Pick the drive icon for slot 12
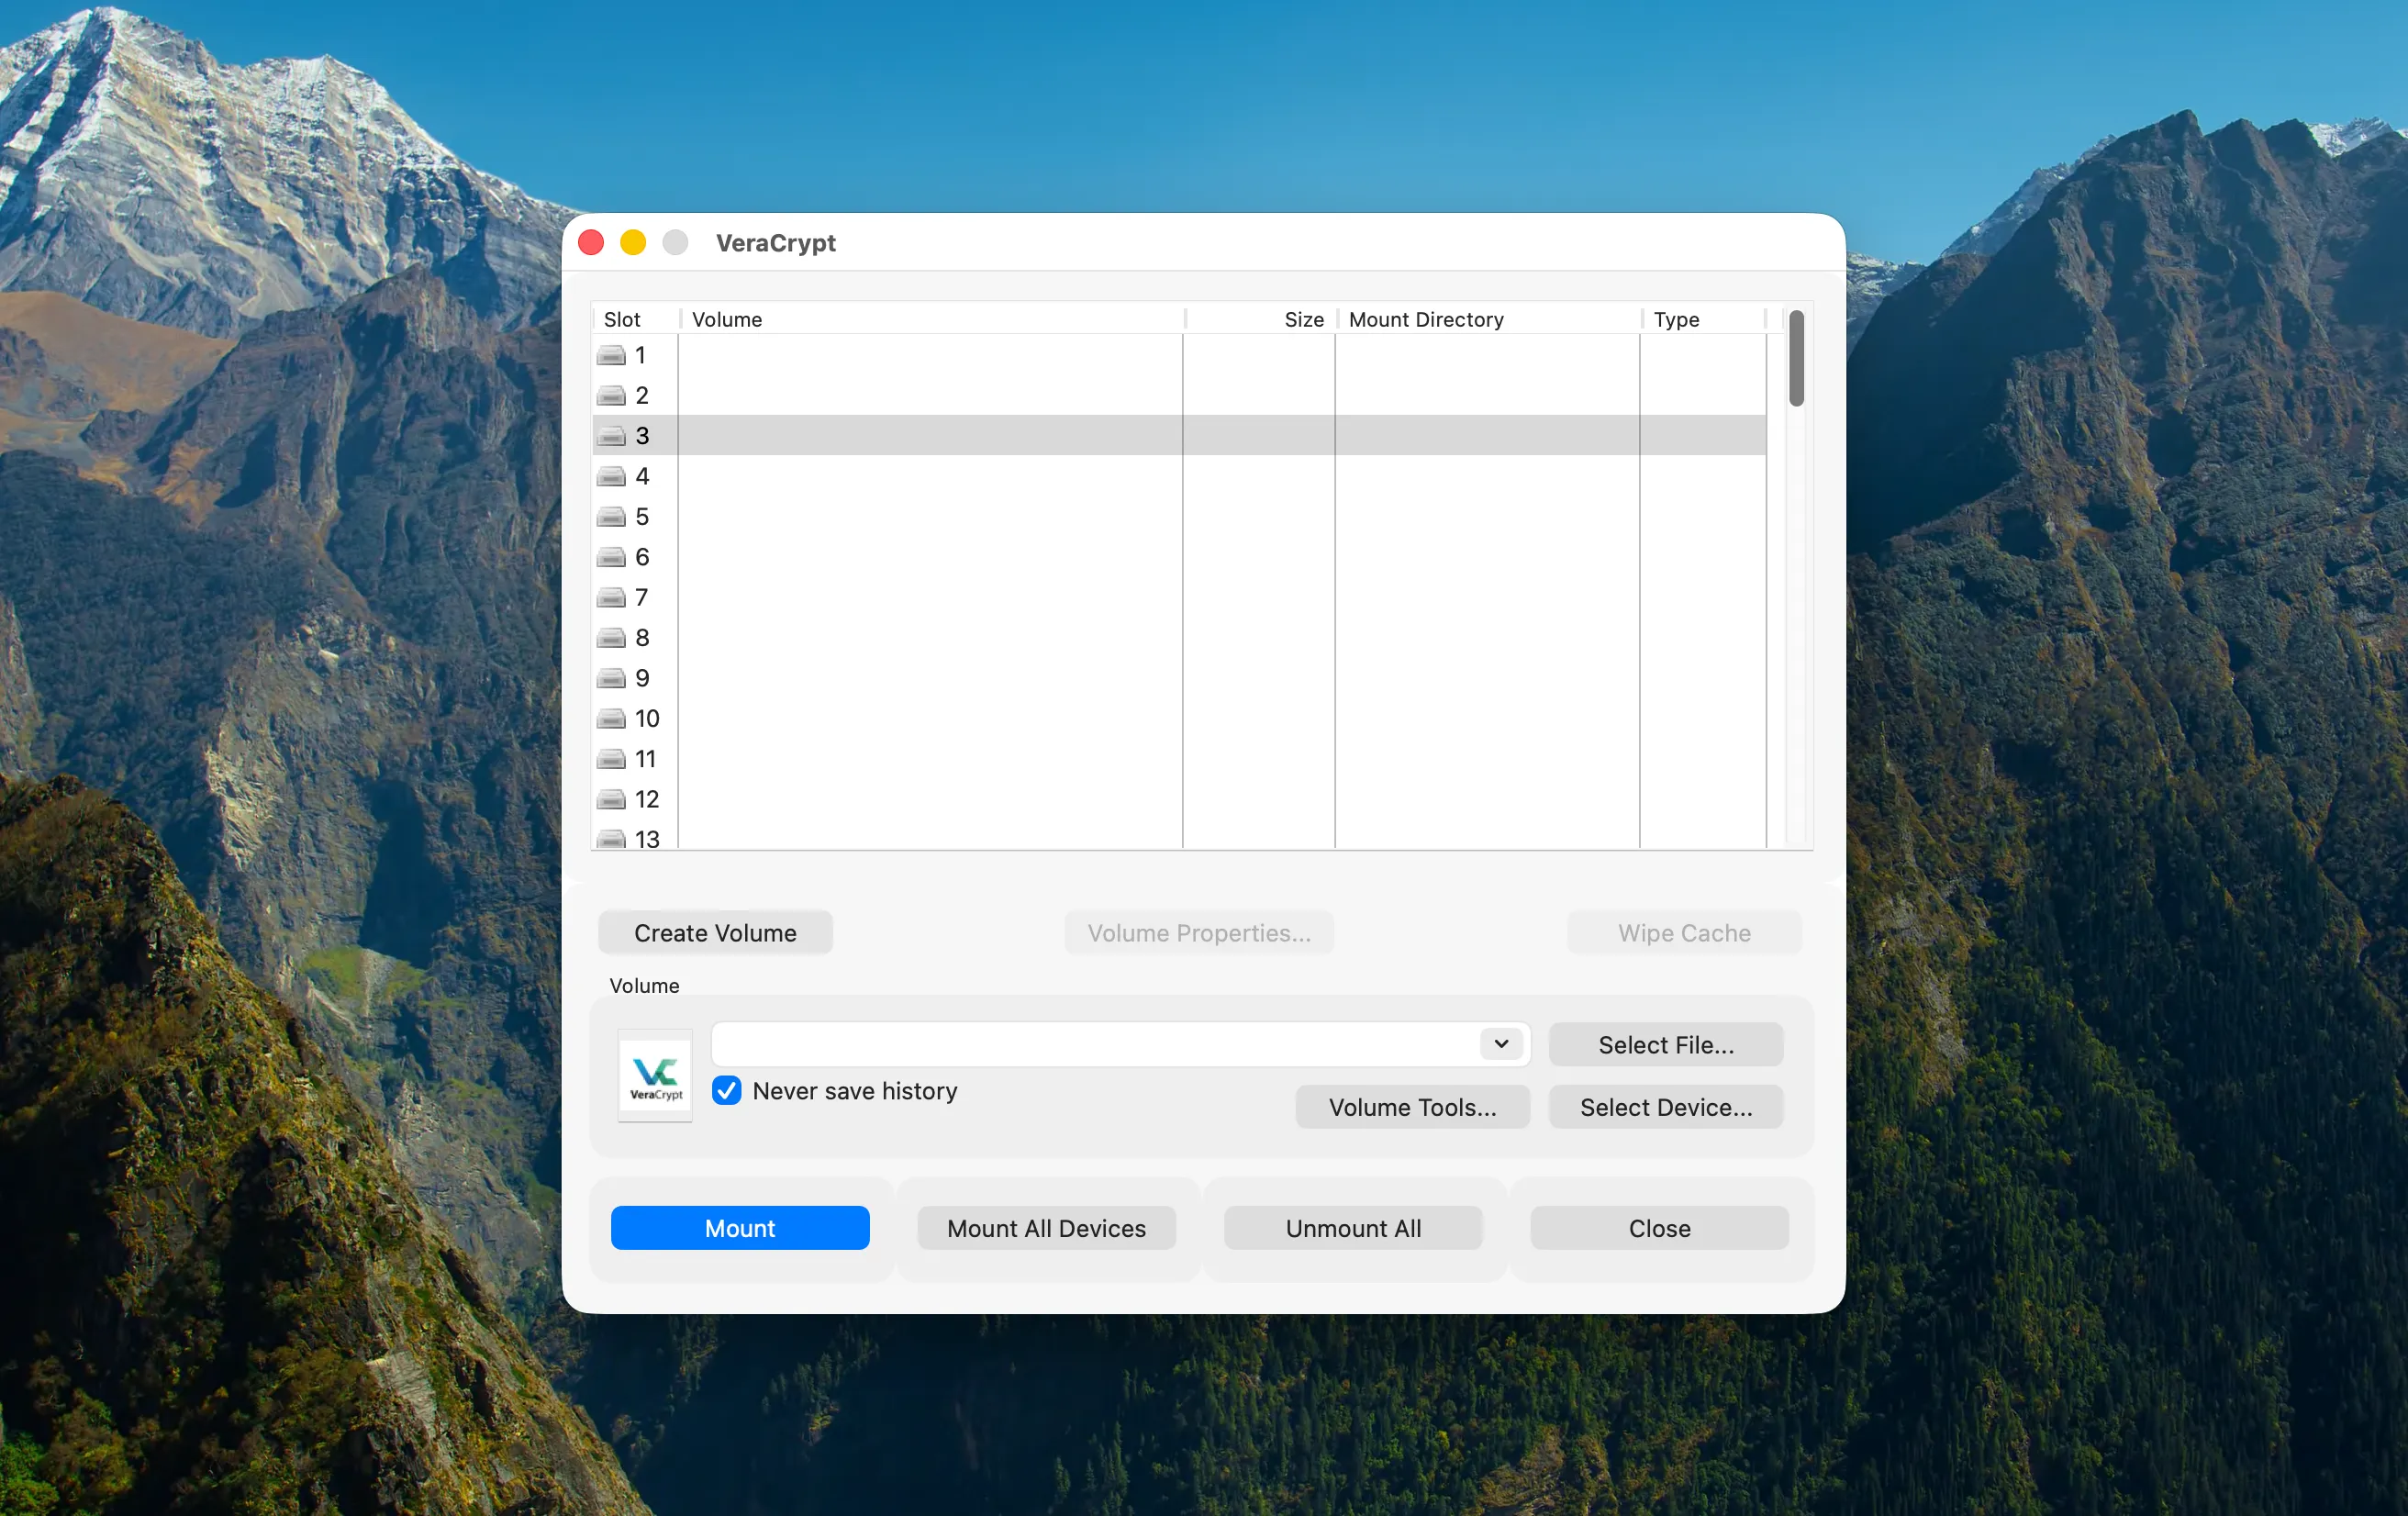This screenshot has width=2408, height=1516. [611, 800]
